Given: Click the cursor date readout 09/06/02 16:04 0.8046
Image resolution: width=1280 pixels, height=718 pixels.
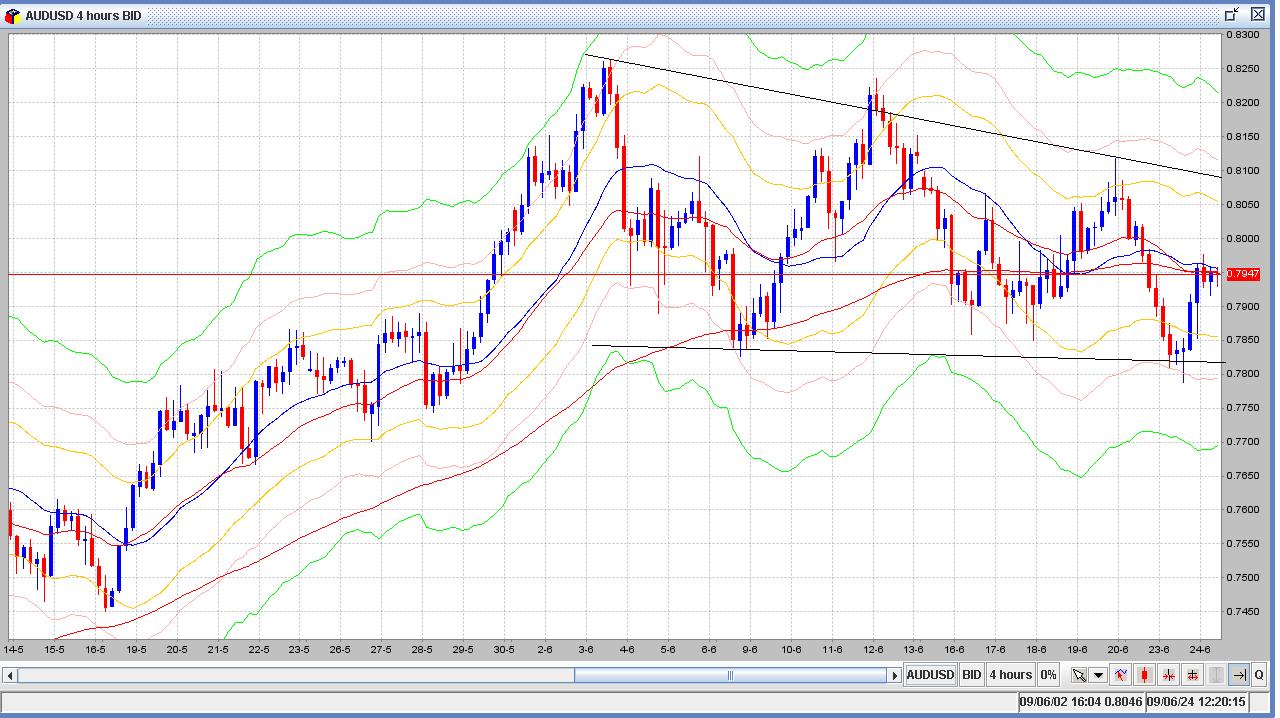Looking at the screenshot, I should [x=1081, y=702].
